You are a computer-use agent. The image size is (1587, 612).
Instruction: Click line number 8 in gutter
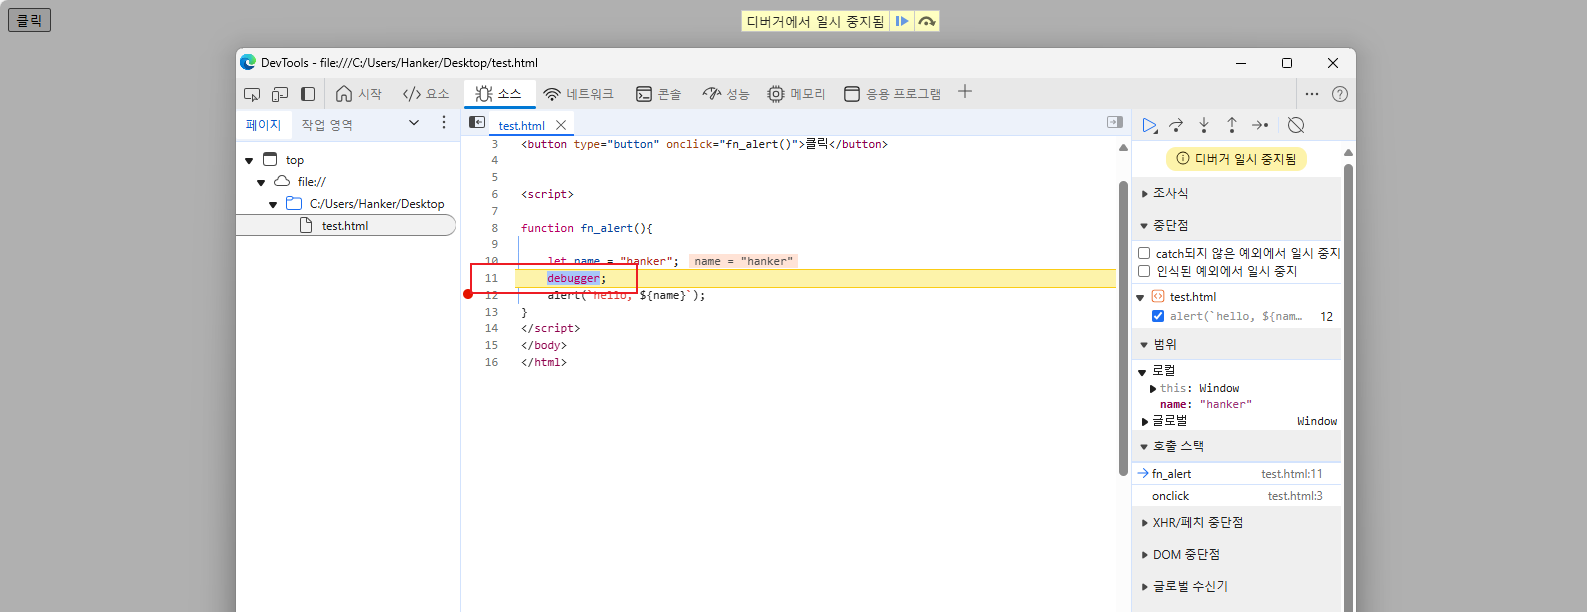coord(494,228)
